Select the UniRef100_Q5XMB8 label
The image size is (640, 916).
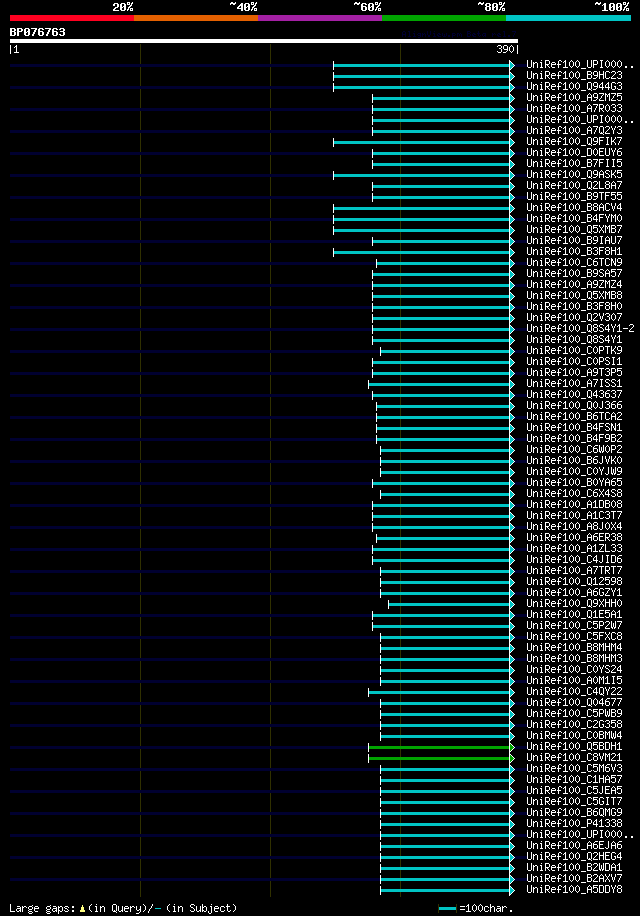point(574,296)
